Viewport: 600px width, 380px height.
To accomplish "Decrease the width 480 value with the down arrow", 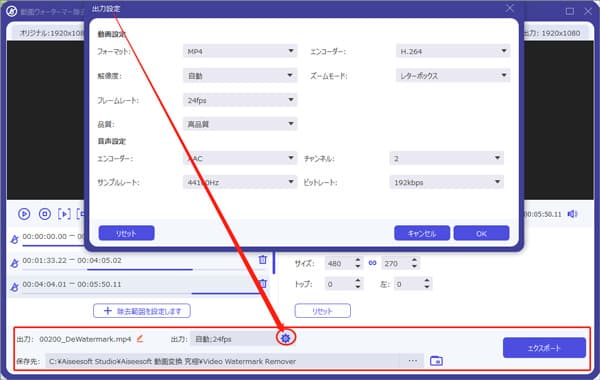I will (x=358, y=266).
